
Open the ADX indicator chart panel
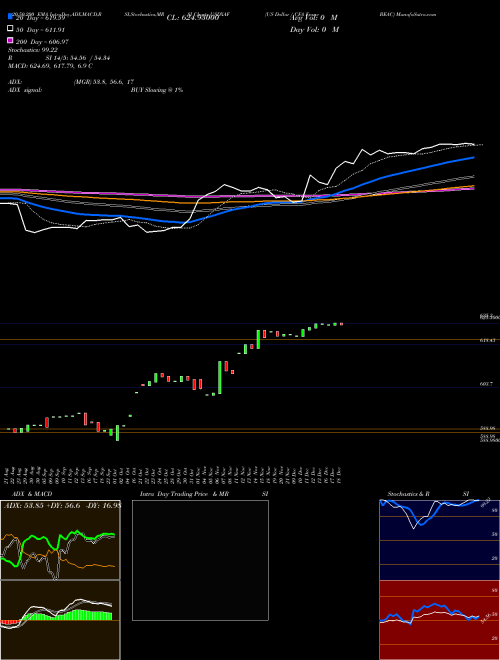coord(60,540)
